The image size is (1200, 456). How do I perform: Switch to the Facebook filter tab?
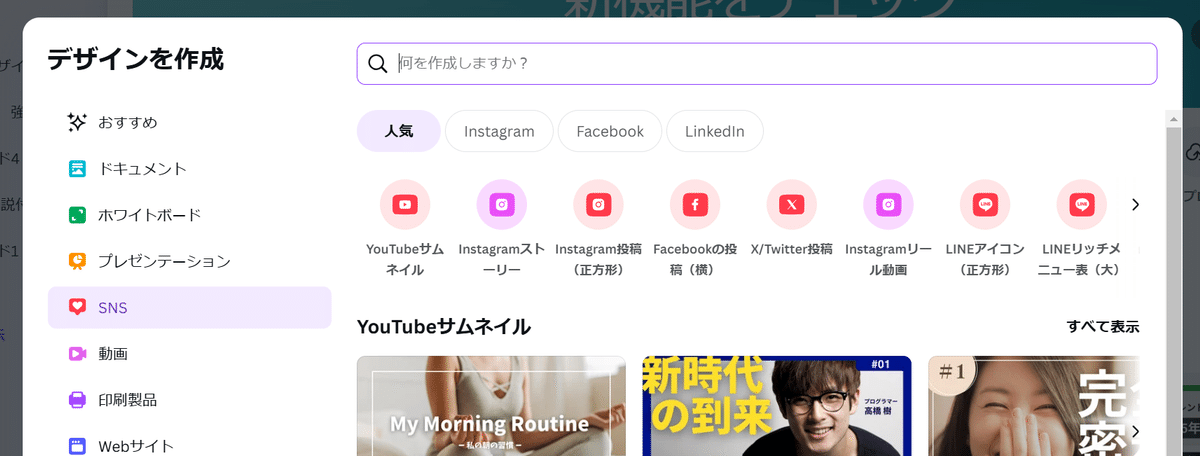(x=610, y=131)
